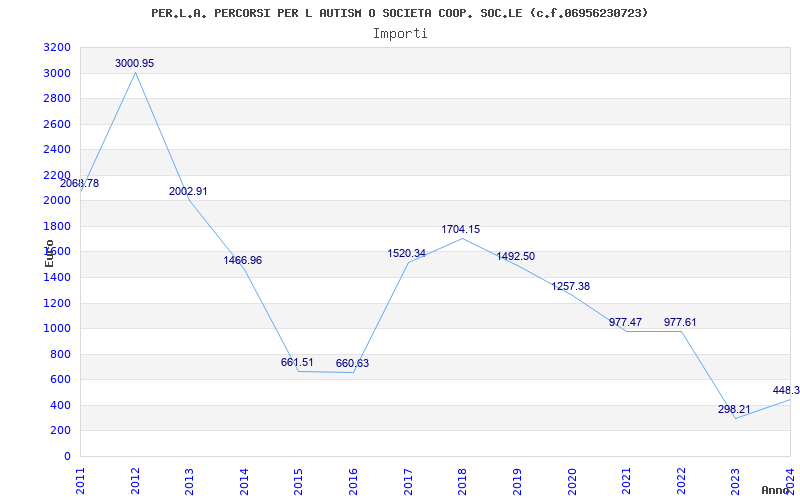Click the y-axis value 400
This screenshot has height=500, width=800.
click(x=61, y=405)
